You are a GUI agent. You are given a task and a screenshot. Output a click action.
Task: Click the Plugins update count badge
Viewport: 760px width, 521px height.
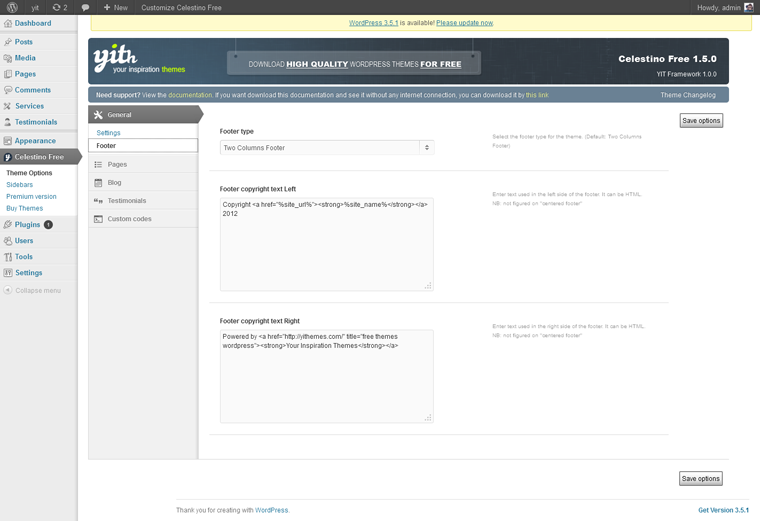(x=48, y=224)
